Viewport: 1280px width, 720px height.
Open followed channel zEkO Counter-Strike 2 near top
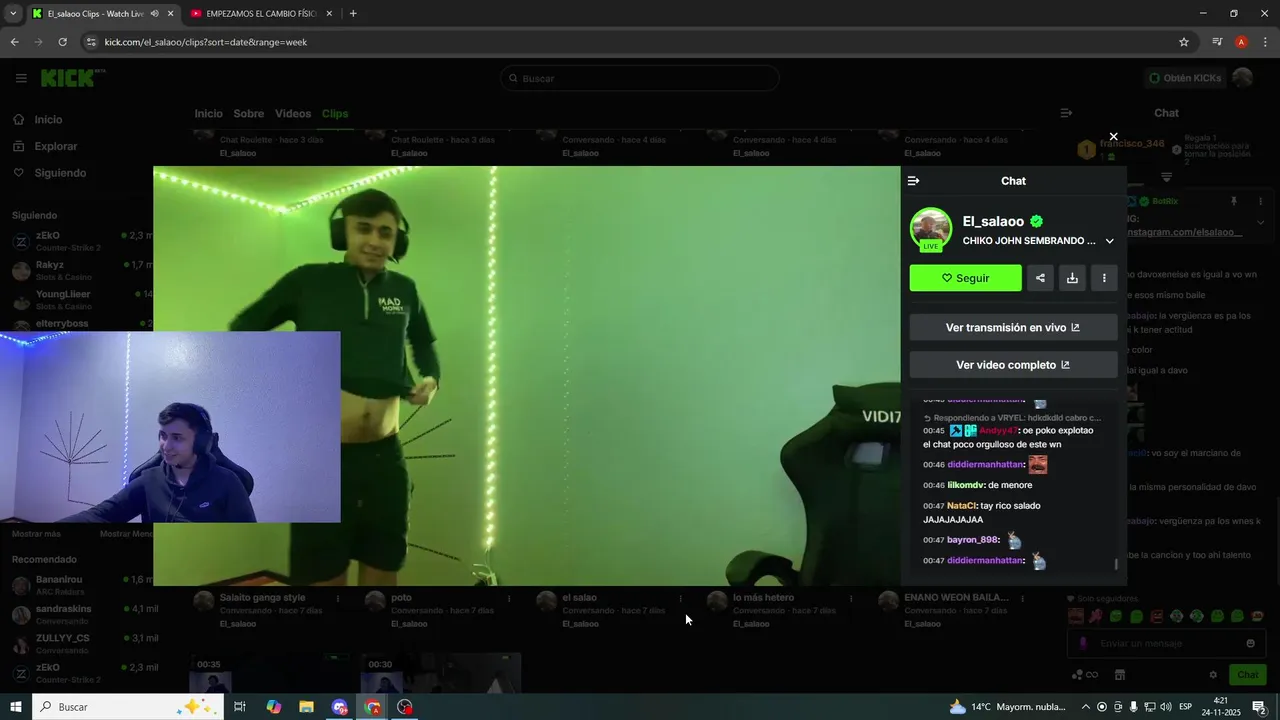click(80, 240)
